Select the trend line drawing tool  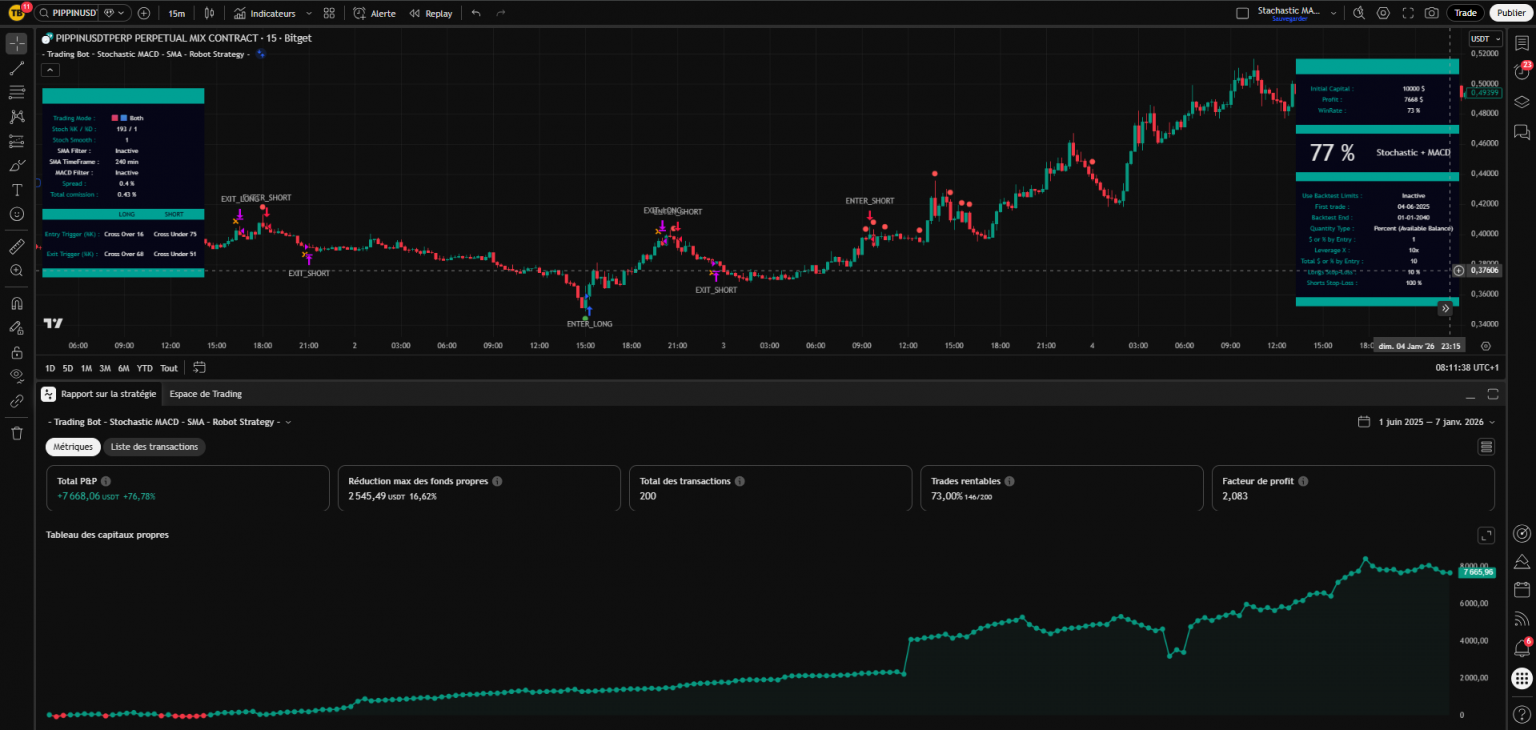tap(17, 68)
